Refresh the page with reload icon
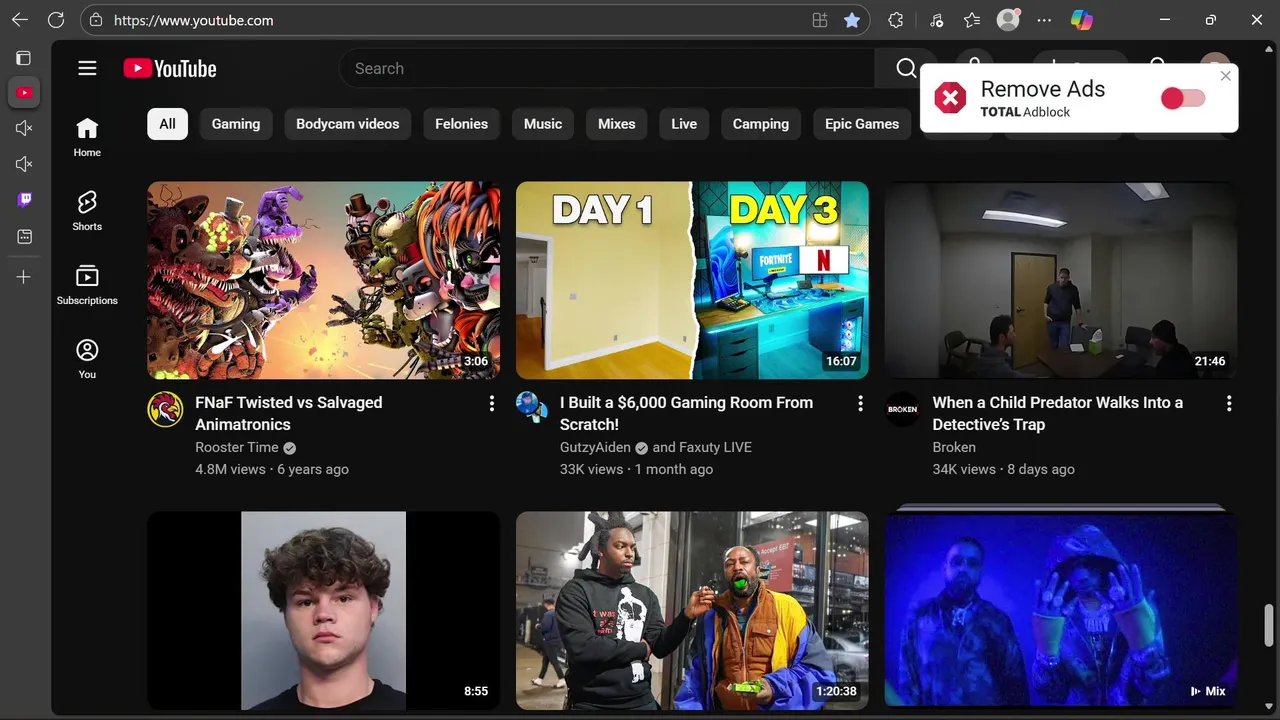The width and height of the screenshot is (1280, 720). pyautogui.click(x=56, y=20)
